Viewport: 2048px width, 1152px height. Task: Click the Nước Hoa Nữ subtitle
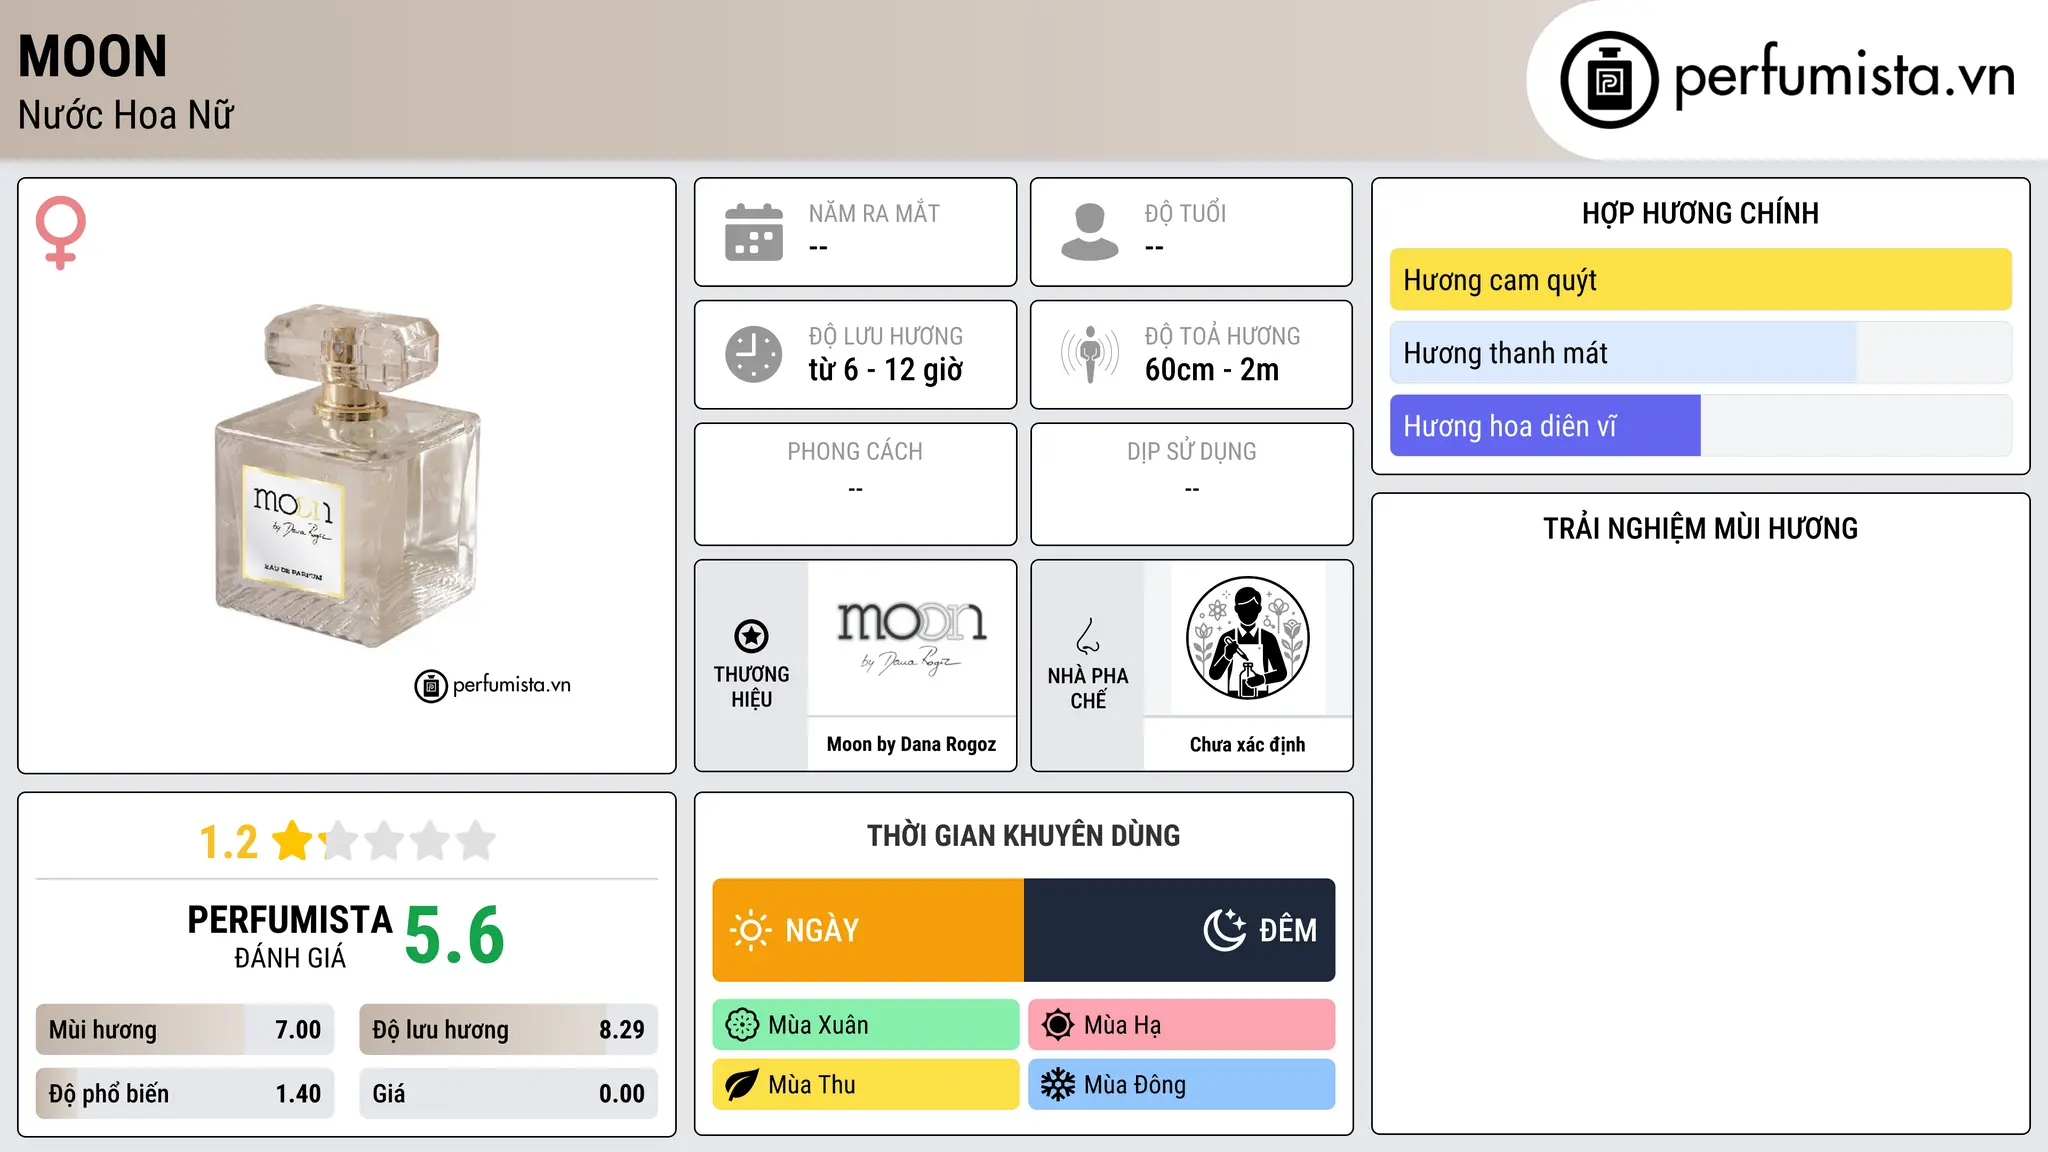[126, 115]
